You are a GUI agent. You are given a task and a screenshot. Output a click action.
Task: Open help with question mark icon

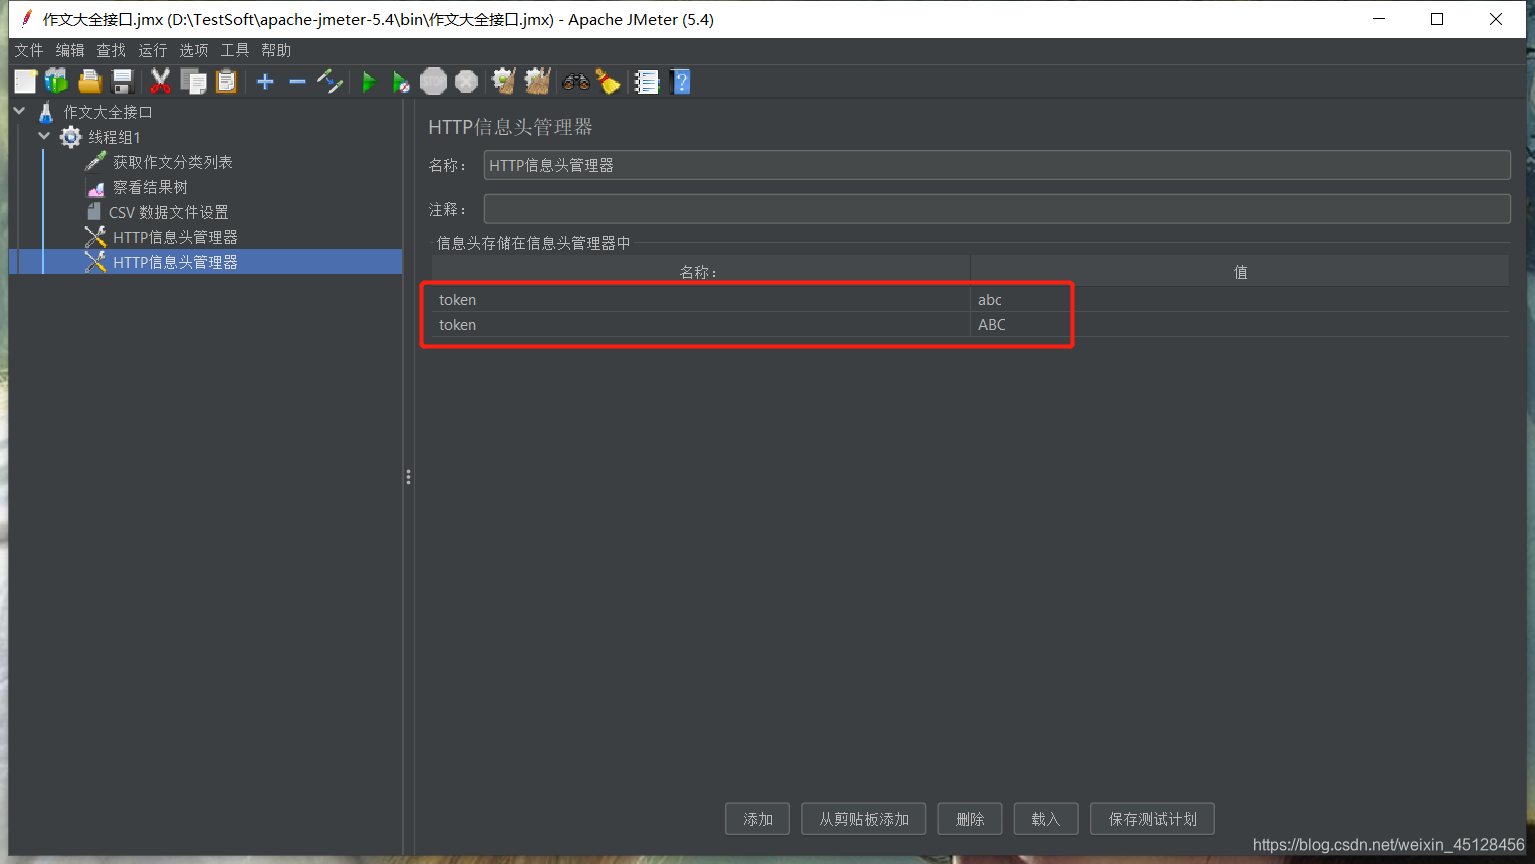click(x=681, y=82)
